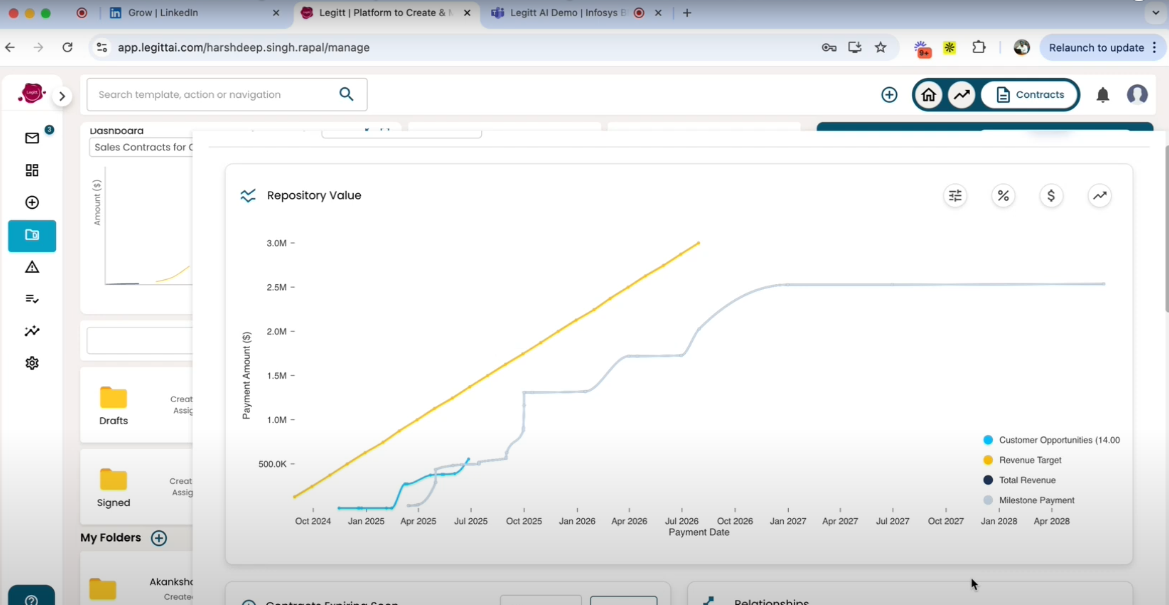Open the dashboard grid icon in sidebar

pyautogui.click(x=32, y=170)
